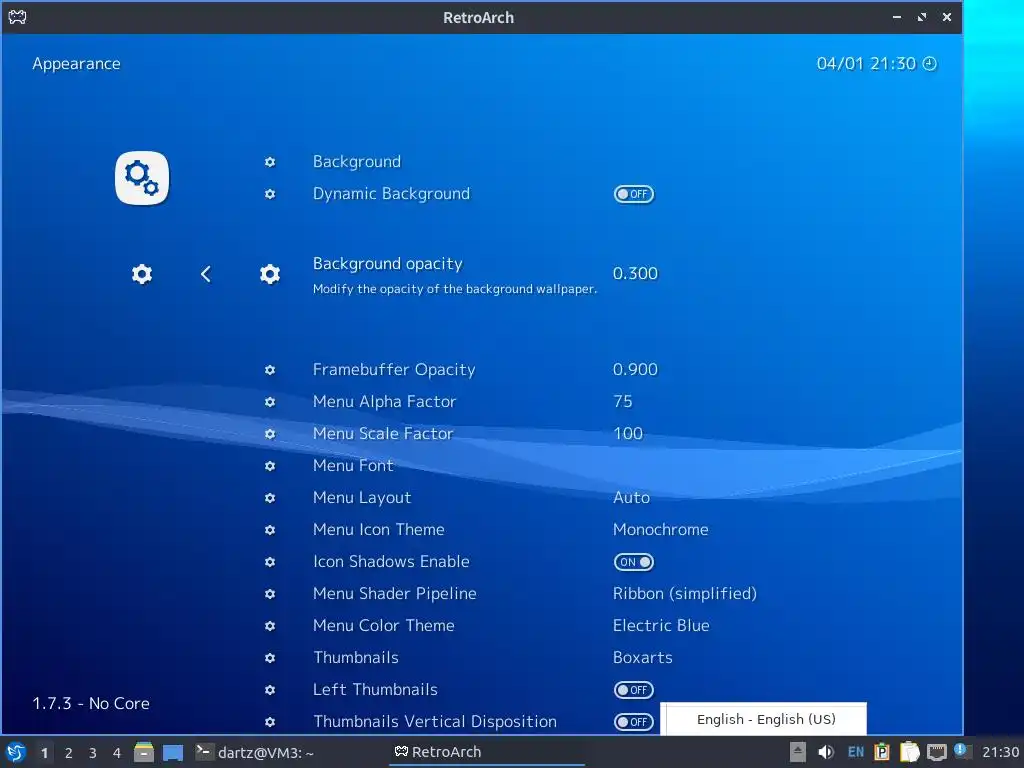Image resolution: width=1024 pixels, height=768 pixels.
Task: Click the left gear icon beside the back arrow
Action: 142,274
